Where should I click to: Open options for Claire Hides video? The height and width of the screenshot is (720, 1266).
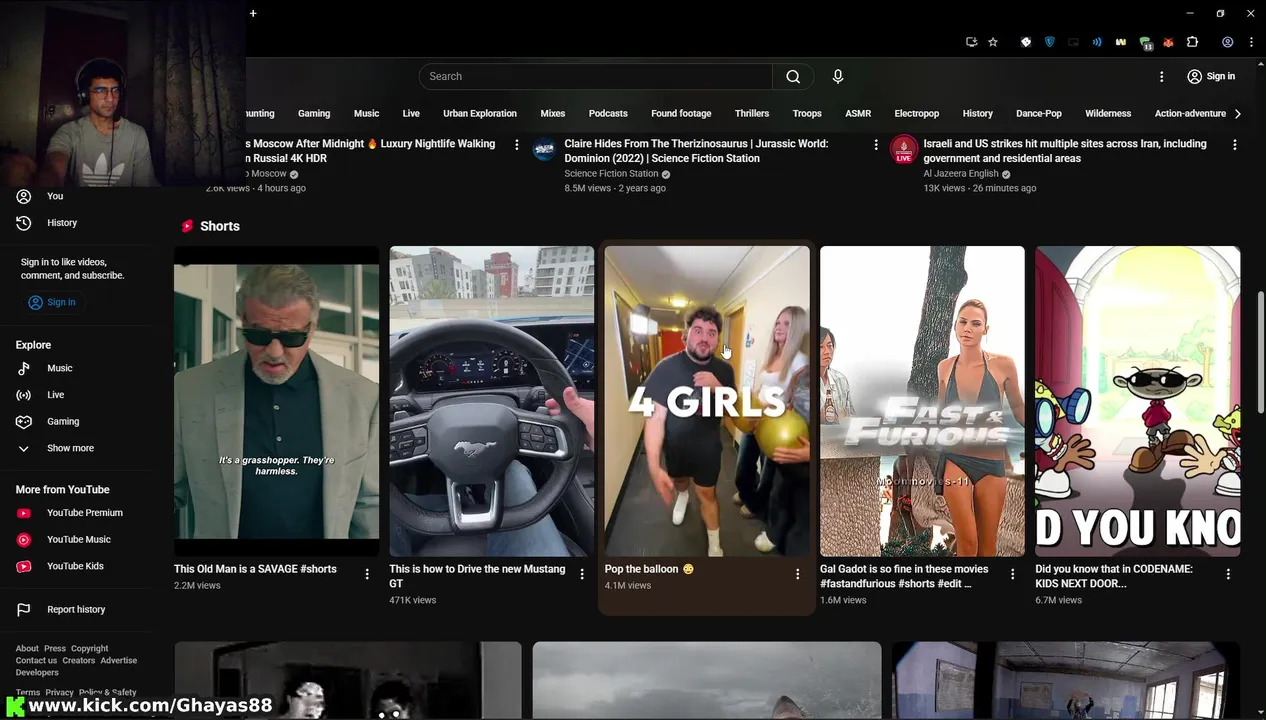tap(876, 145)
